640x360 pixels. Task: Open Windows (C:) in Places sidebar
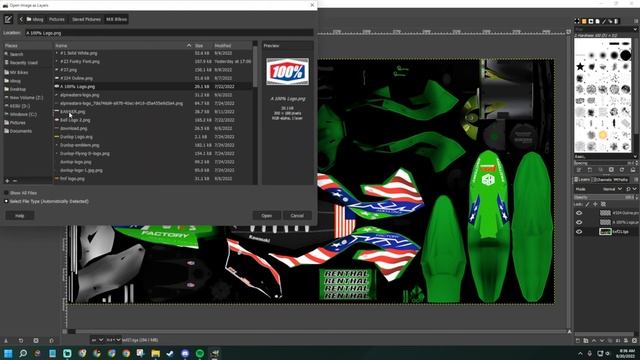pos(23,114)
